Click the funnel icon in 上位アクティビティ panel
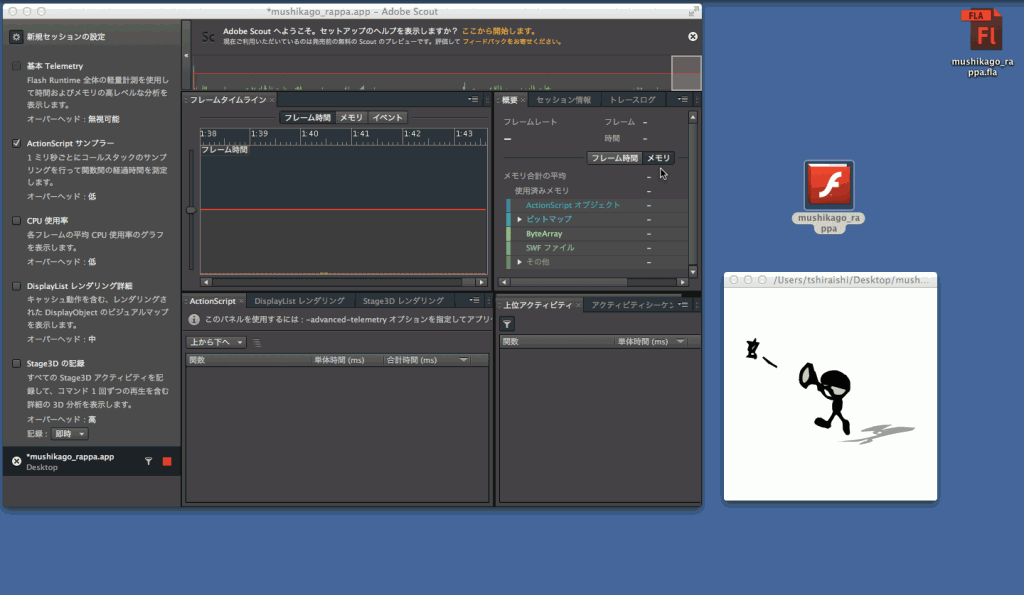 pyautogui.click(x=507, y=324)
